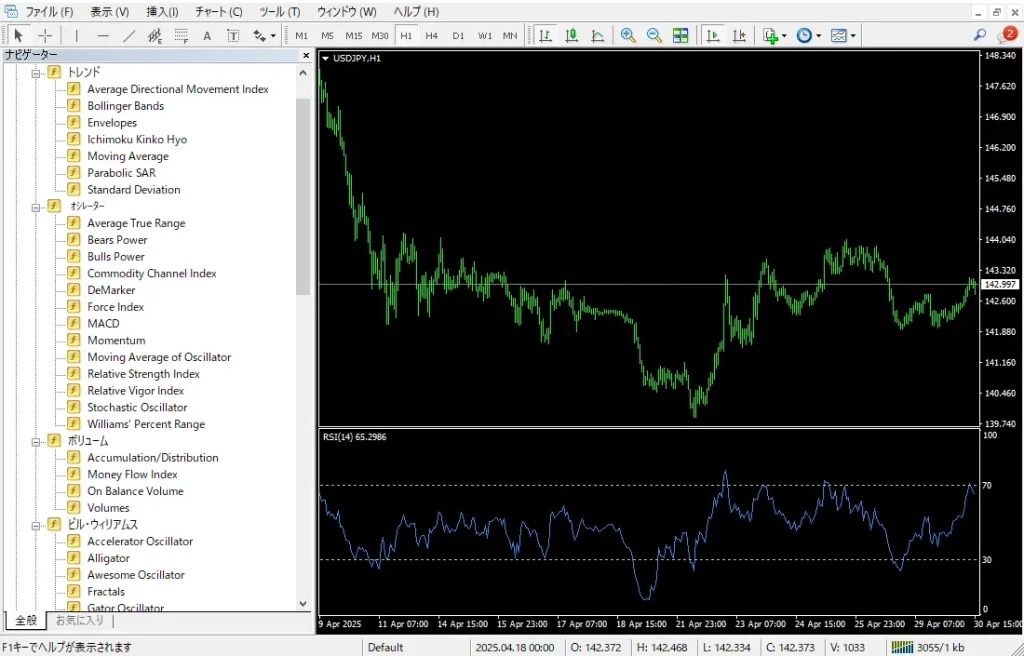This screenshot has width=1024, height=656.
Task: Close the ナビゲーター panel
Action: point(306,56)
